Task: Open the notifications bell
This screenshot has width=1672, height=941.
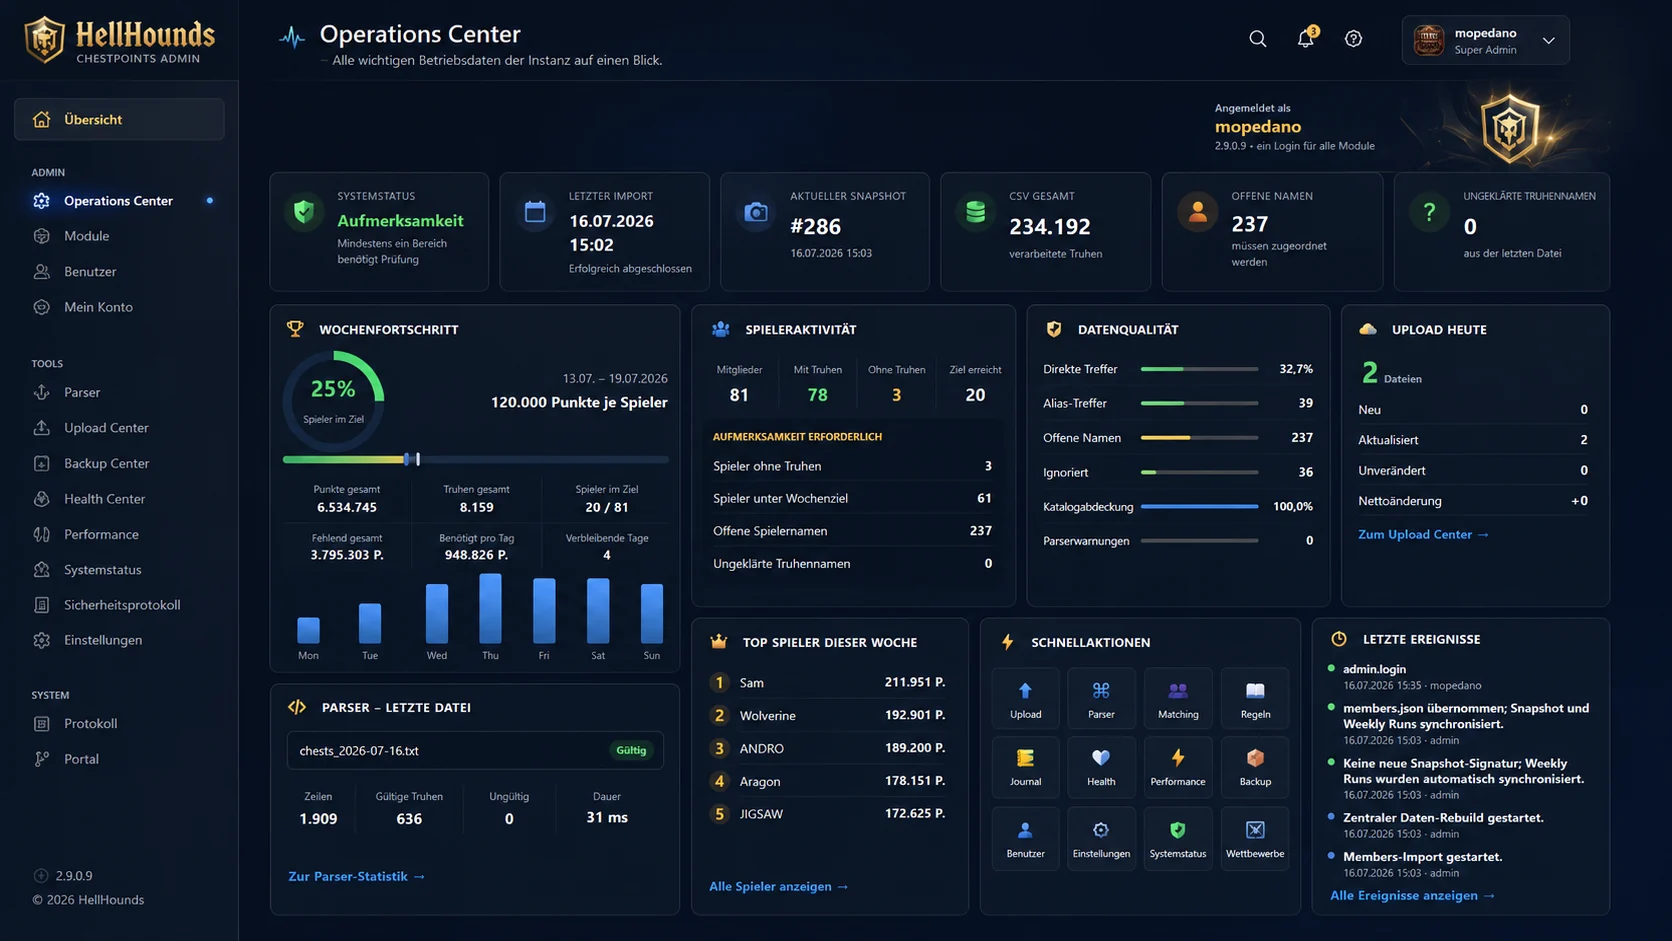Action: pos(1306,39)
